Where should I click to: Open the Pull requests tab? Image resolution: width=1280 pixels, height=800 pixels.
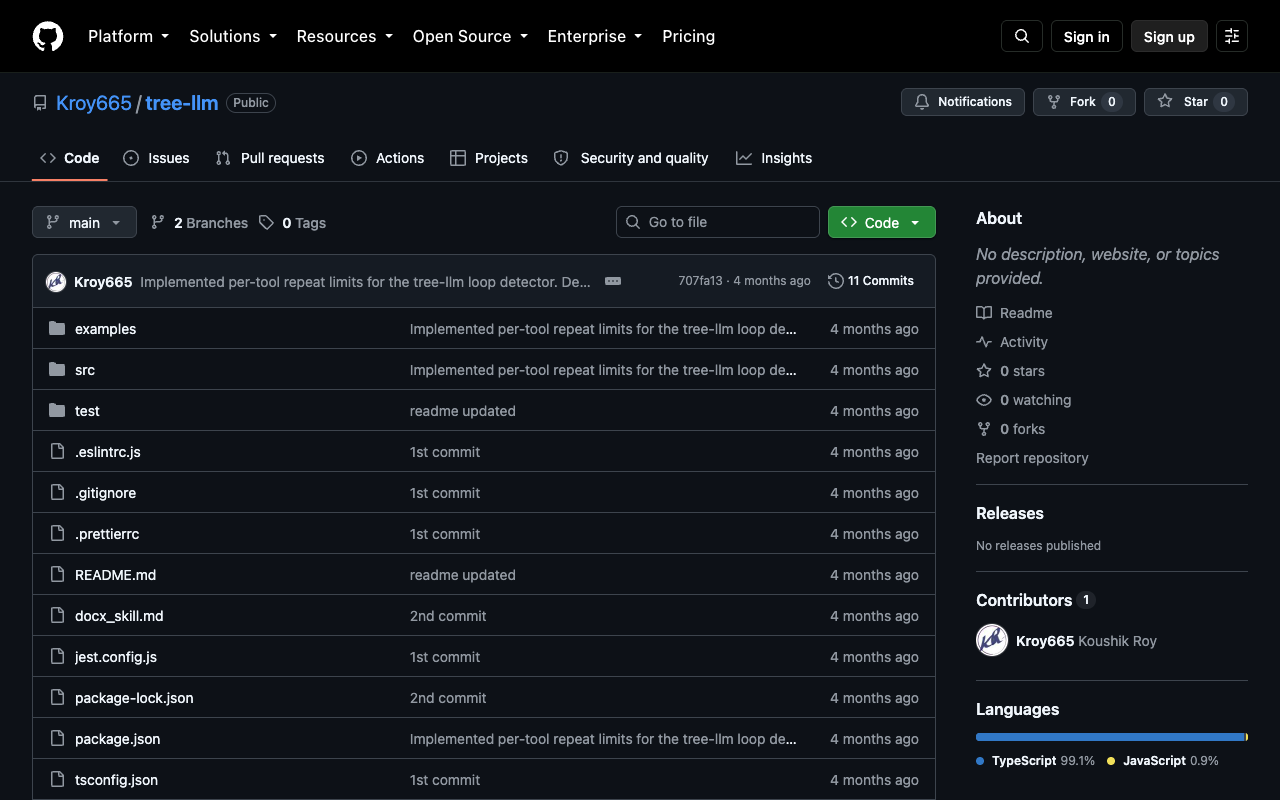(x=270, y=158)
